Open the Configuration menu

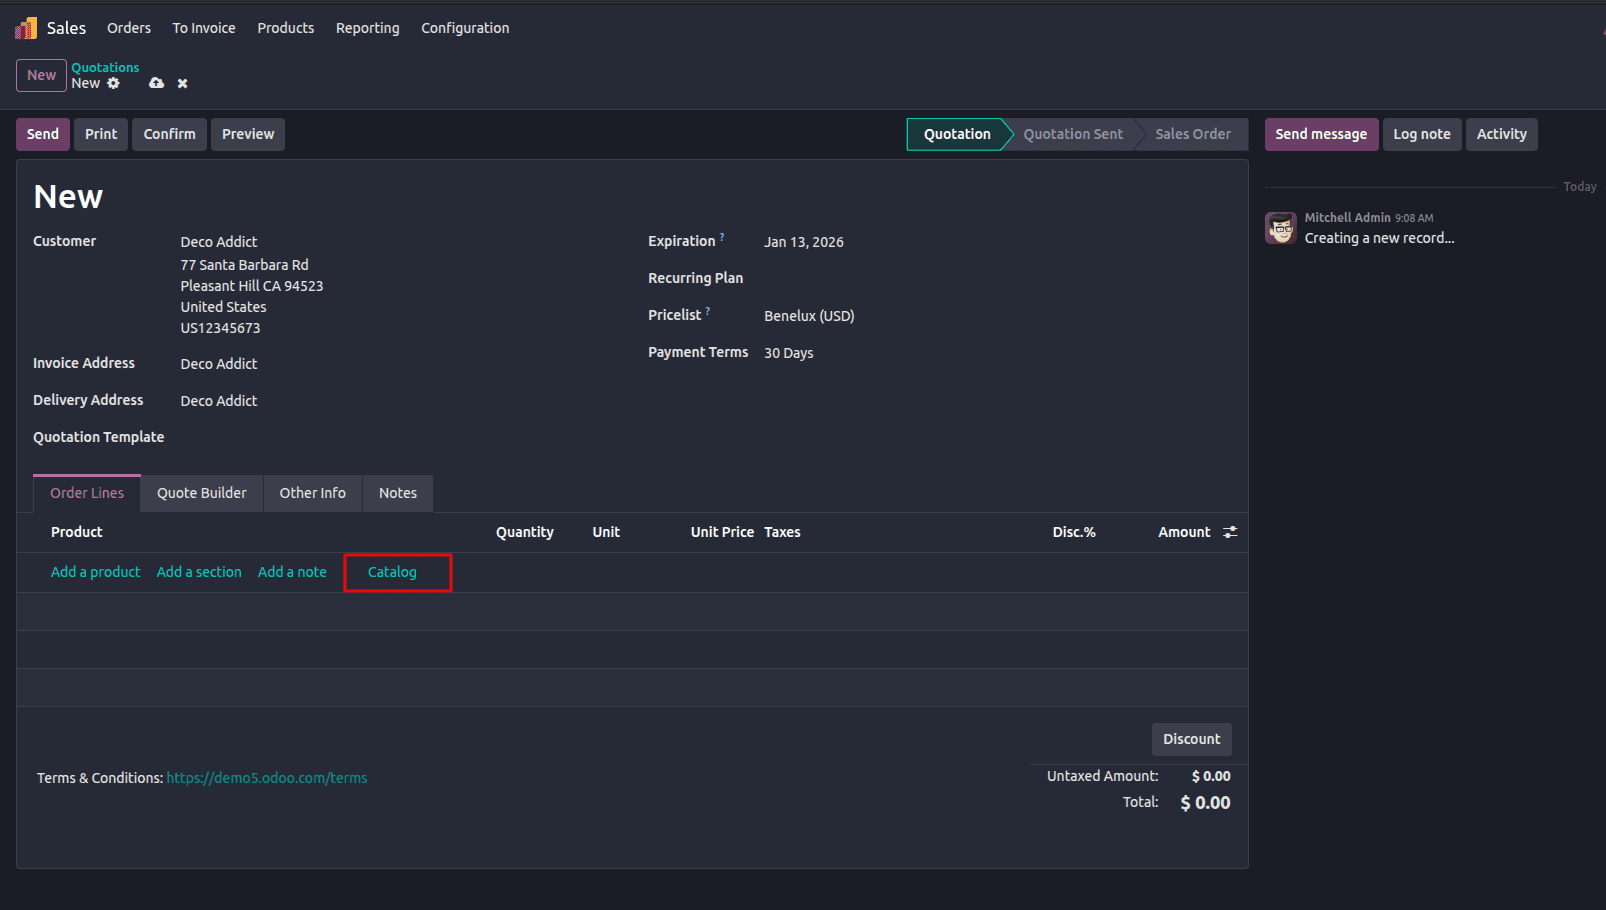465,28
